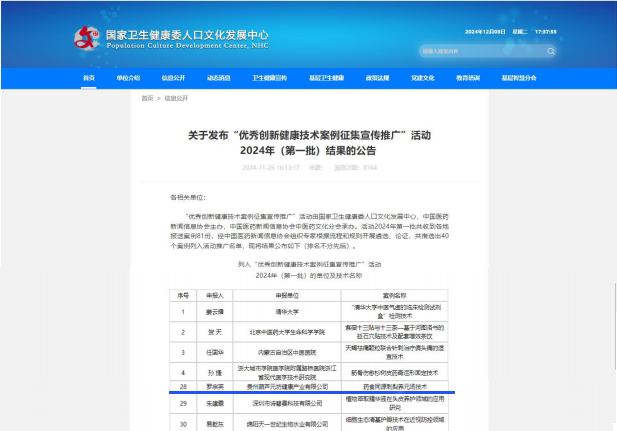Viewport: 617px width, 431px height.
Task: Open the 首页 navigation tab
Action: click(x=89, y=77)
